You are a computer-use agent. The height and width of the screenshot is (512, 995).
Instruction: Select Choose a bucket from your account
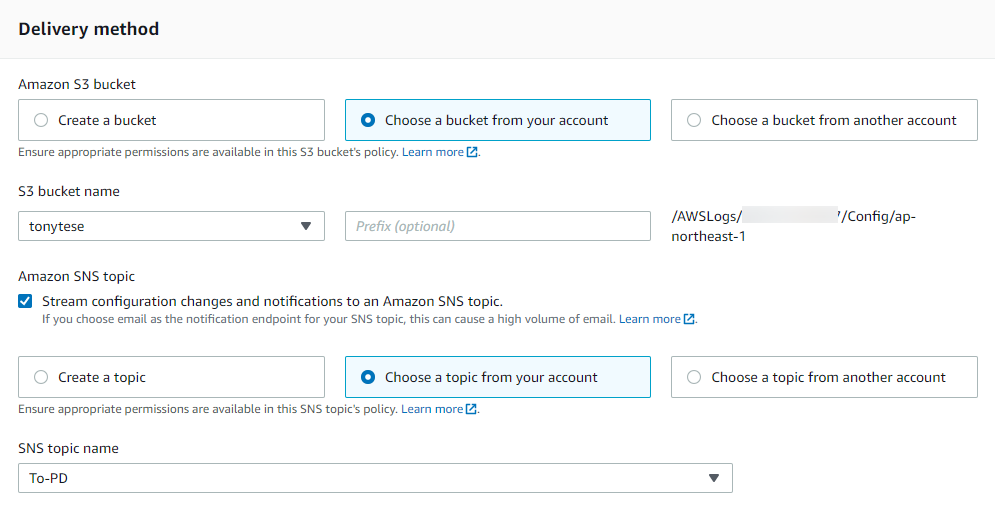coord(367,120)
